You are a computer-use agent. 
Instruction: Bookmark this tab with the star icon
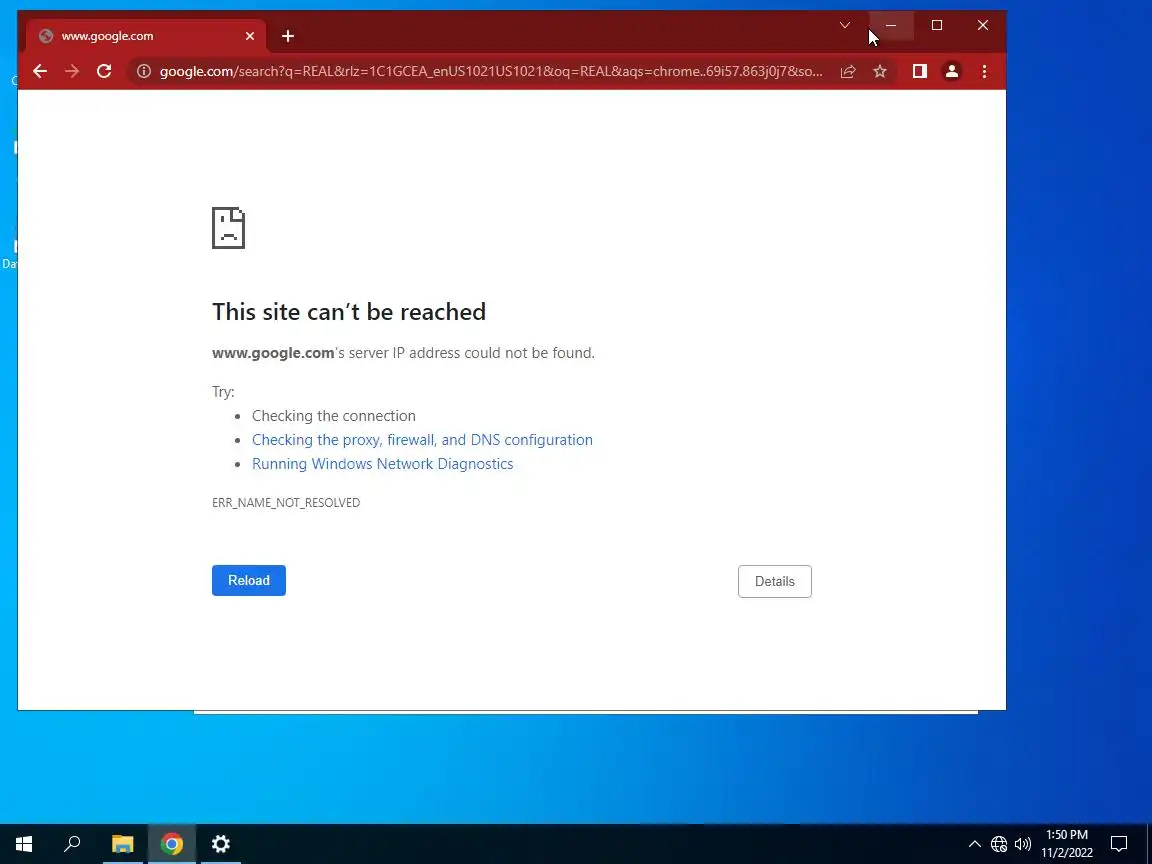[880, 71]
